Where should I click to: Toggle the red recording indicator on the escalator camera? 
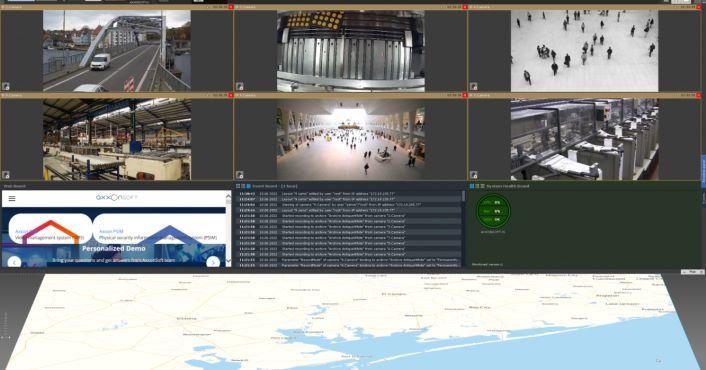[x=465, y=7]
